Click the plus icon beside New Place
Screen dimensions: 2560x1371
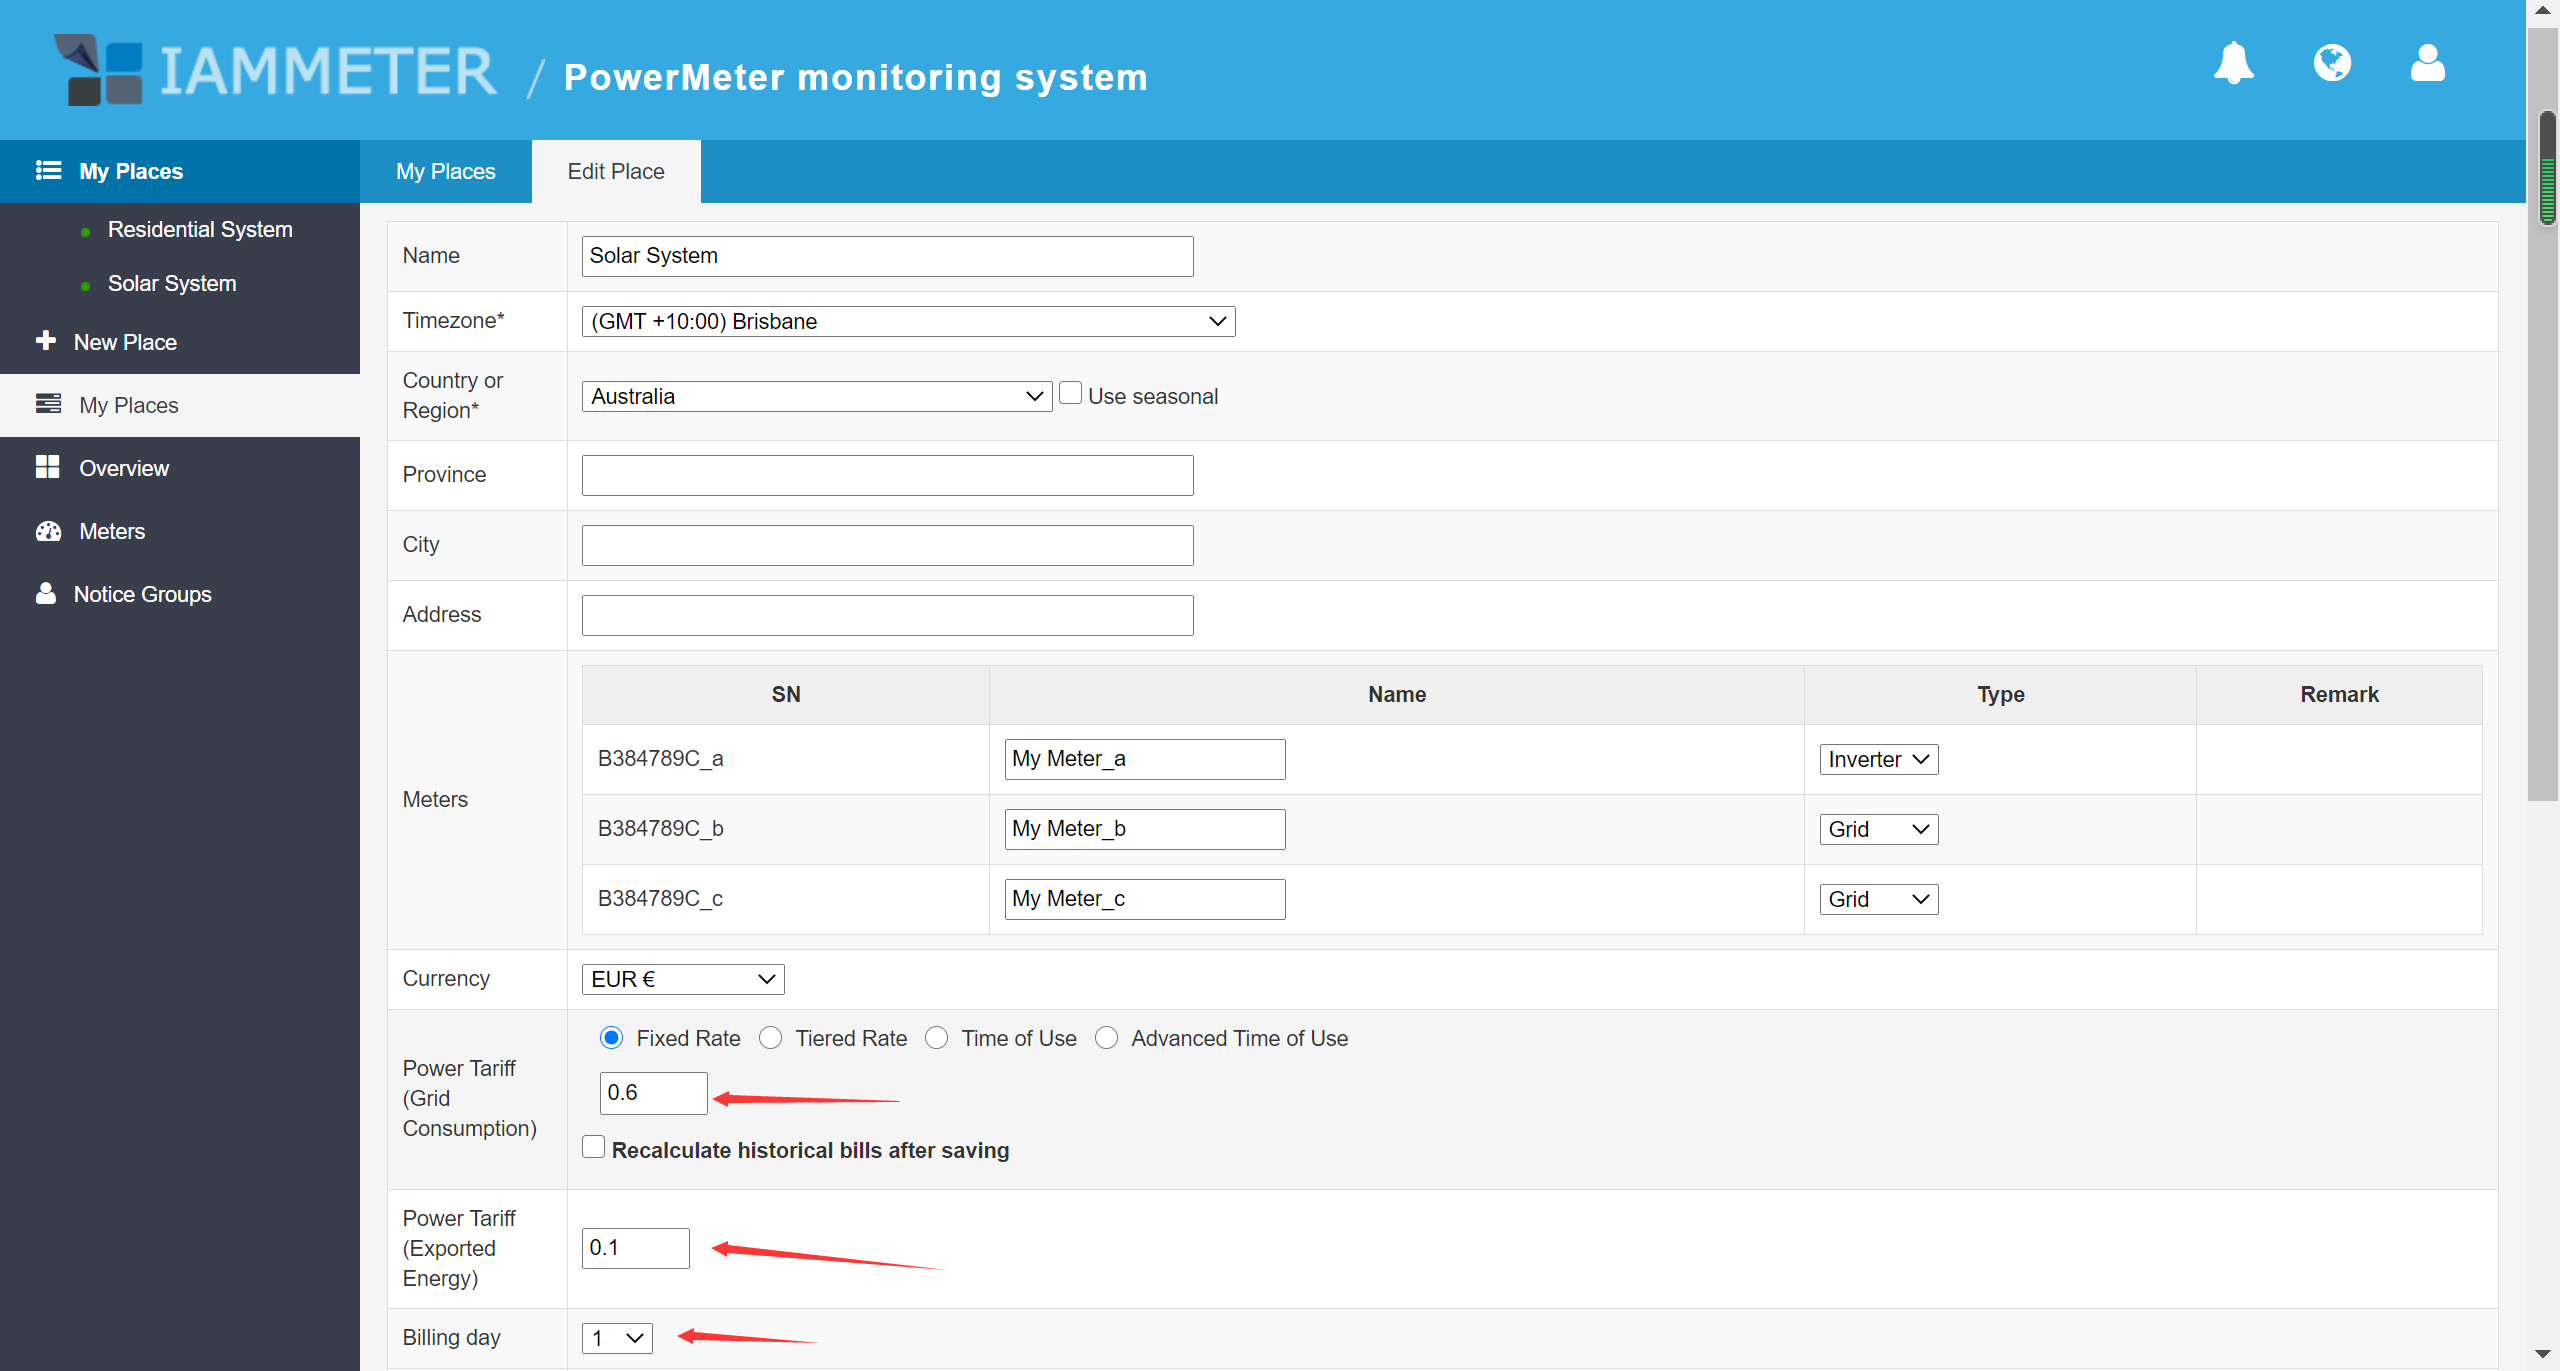point(46,341)
